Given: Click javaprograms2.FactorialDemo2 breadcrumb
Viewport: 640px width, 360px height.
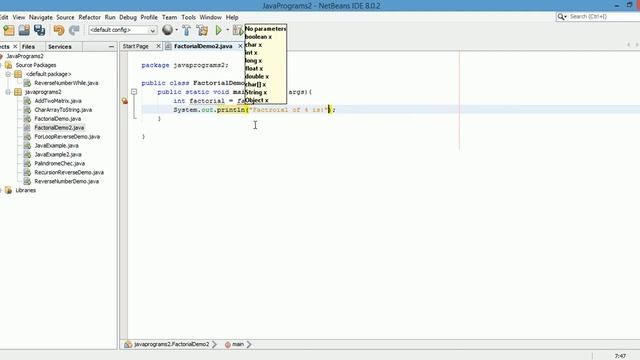Looking at the screenshot, I should click(x=171, y=344).
